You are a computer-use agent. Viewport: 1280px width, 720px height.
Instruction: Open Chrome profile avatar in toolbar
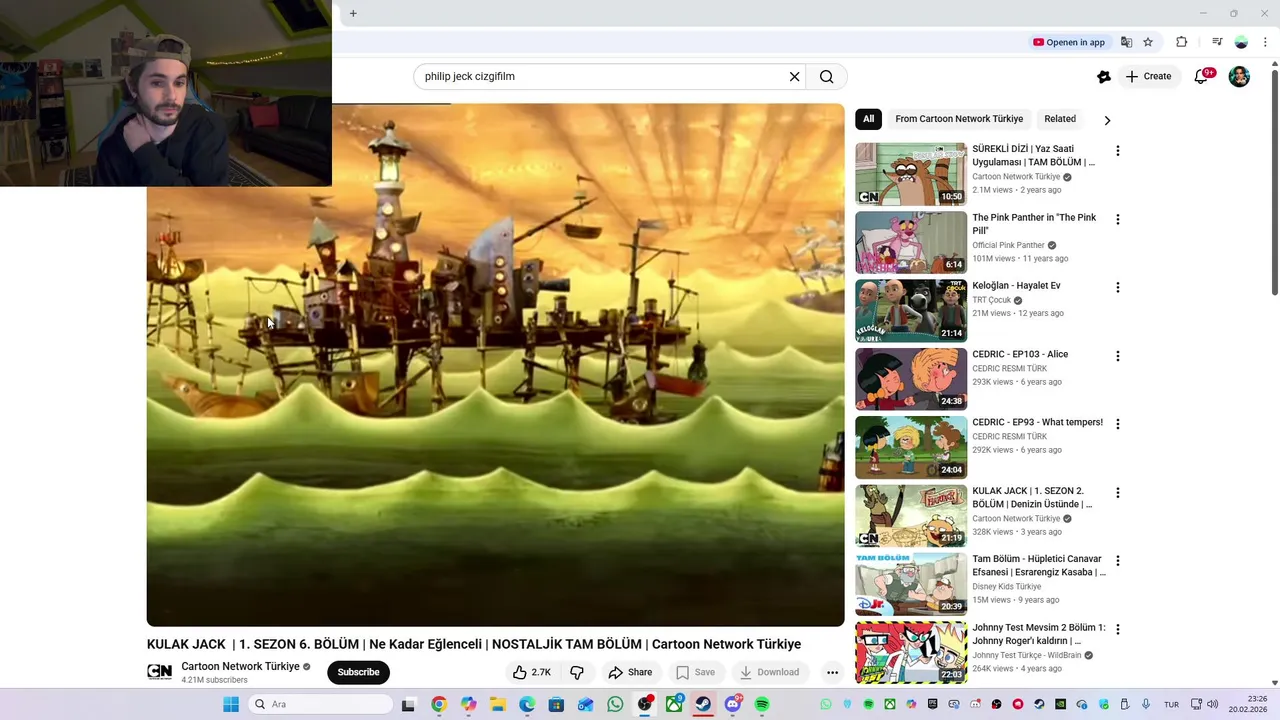coord(1241,42)
